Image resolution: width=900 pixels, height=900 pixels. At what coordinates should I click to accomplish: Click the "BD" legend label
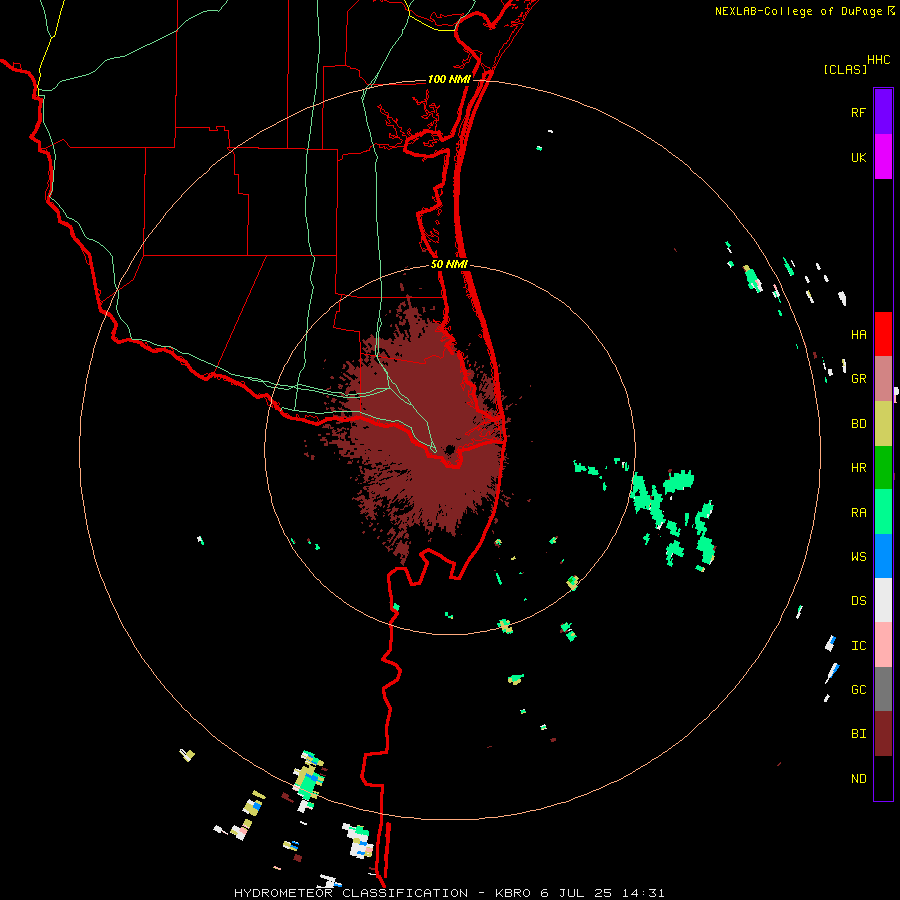tap(858, 424)
